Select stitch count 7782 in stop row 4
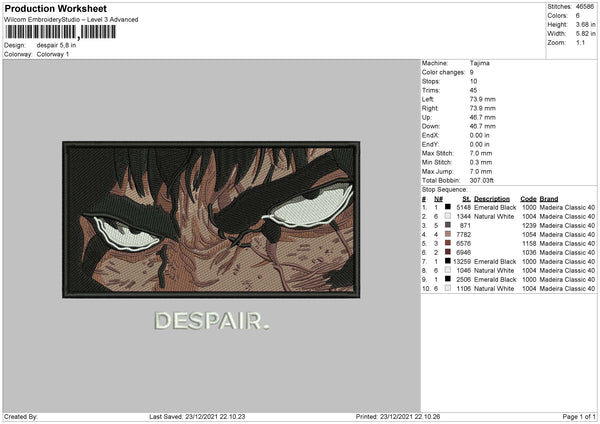Viewport: 600px width, 424px height. (x=463, y=234)
